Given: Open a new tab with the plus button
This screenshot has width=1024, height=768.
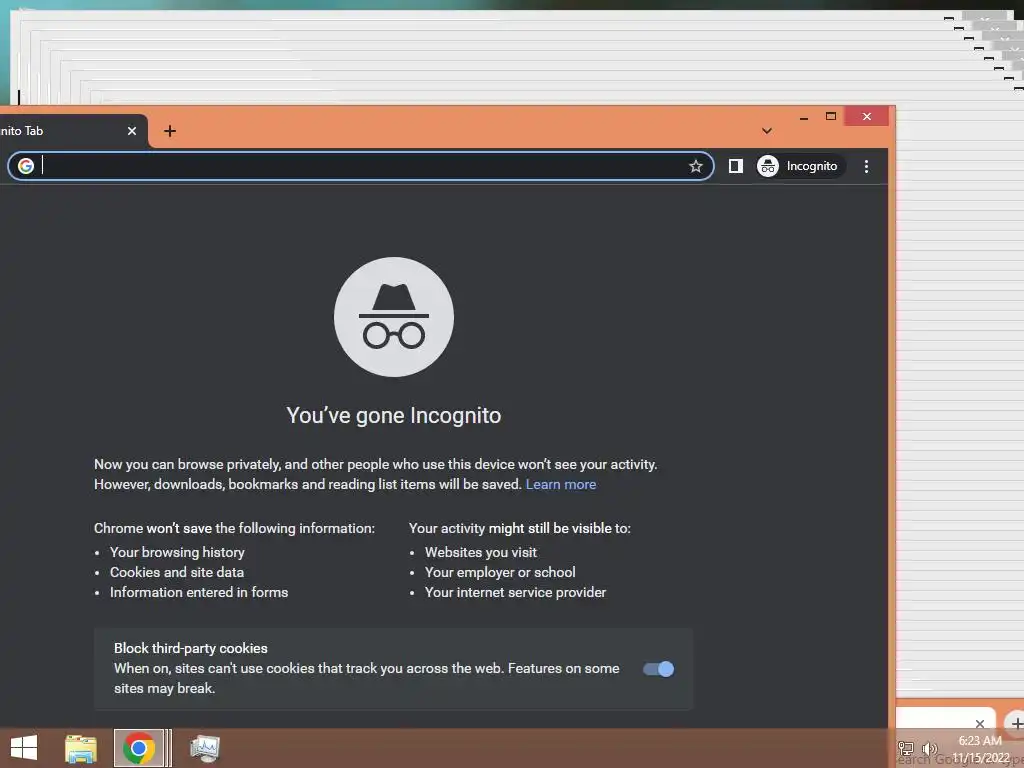Looking at the screenshot, I should (170, 131).
